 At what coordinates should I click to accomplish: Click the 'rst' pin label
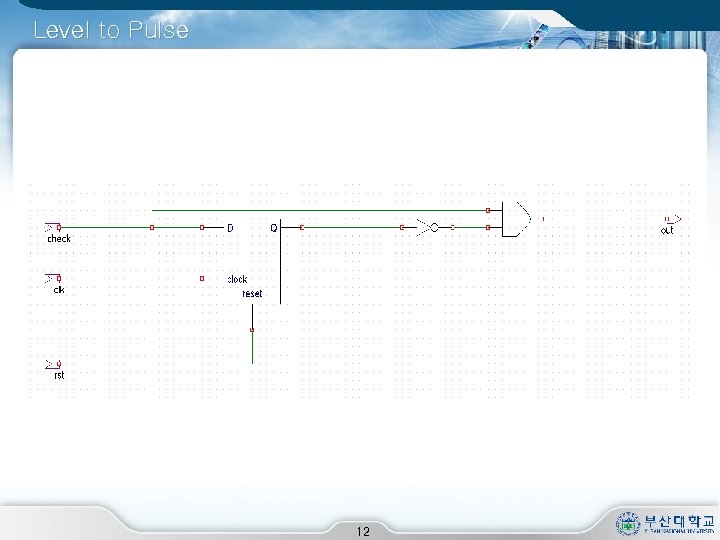[59, 375]
